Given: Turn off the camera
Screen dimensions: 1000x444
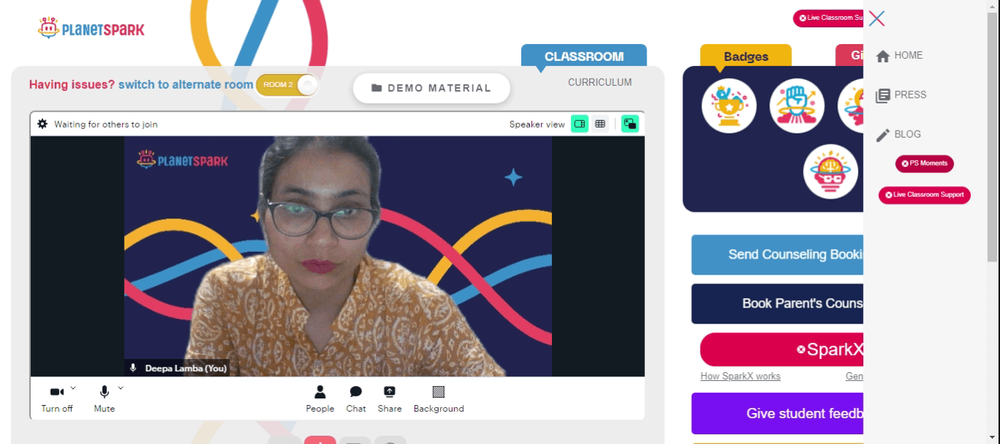Looking at the screenshot, I should click(57, 399).
